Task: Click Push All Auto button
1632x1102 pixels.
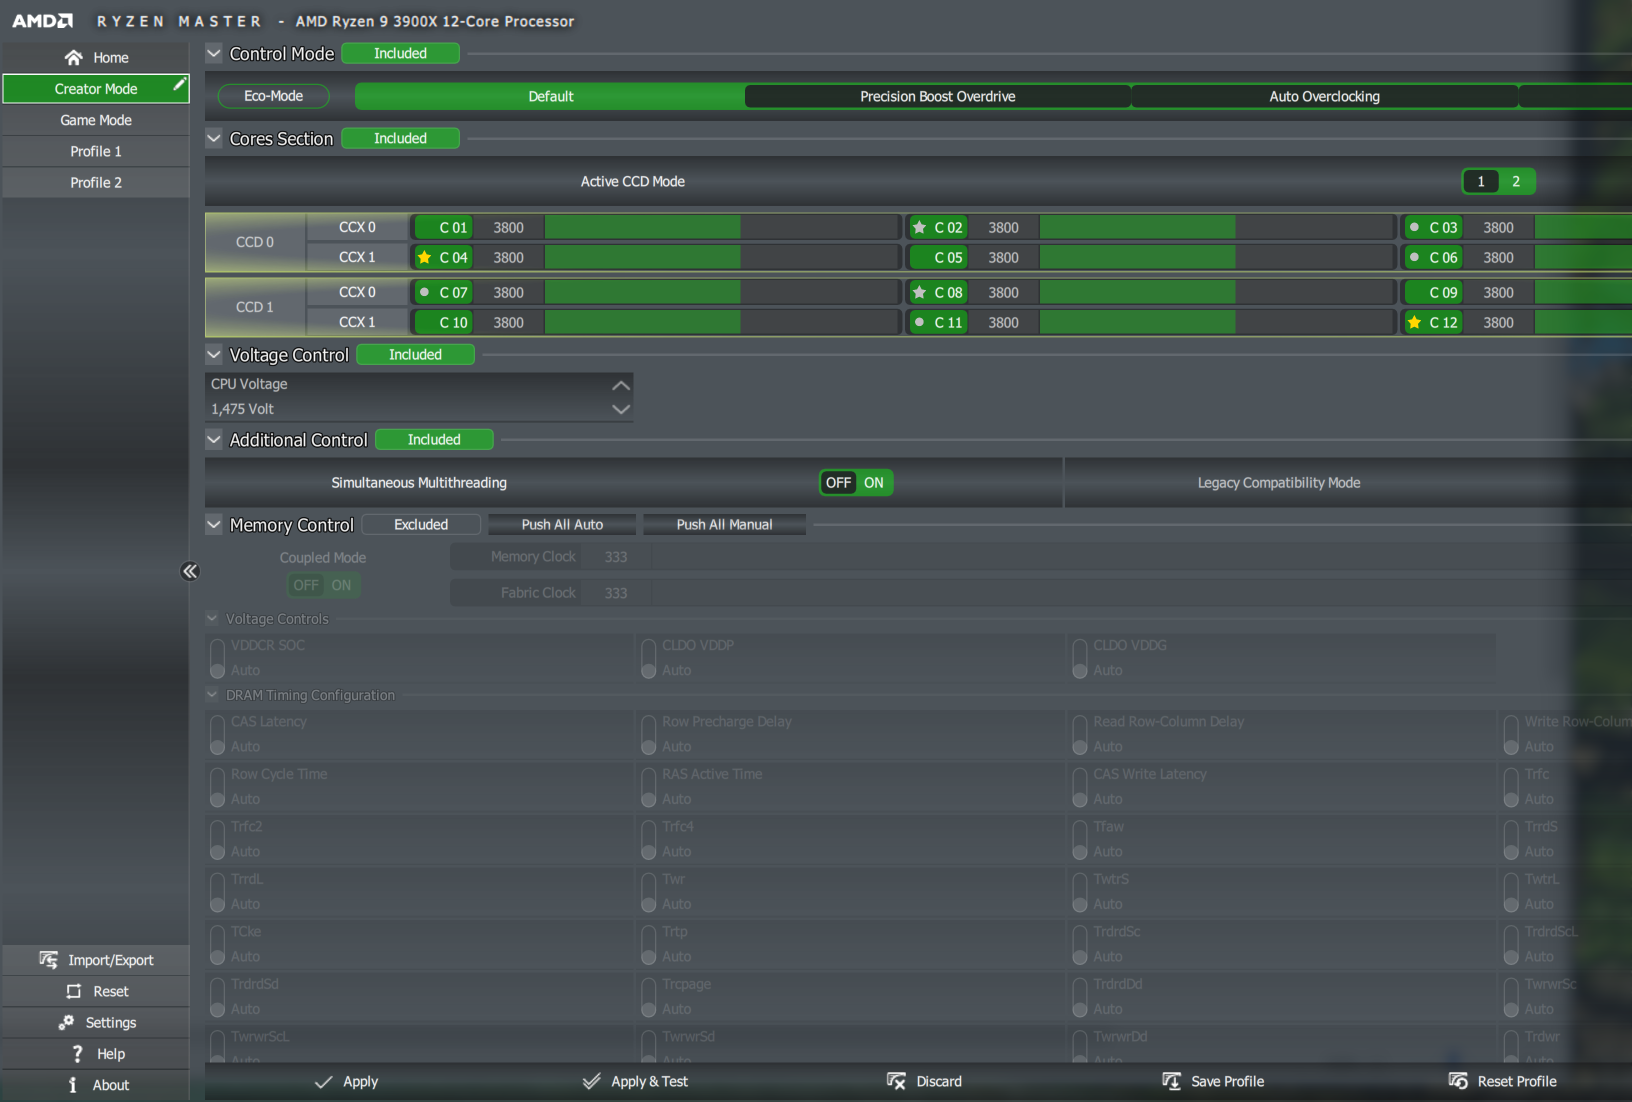Action: tap(562, 525)
